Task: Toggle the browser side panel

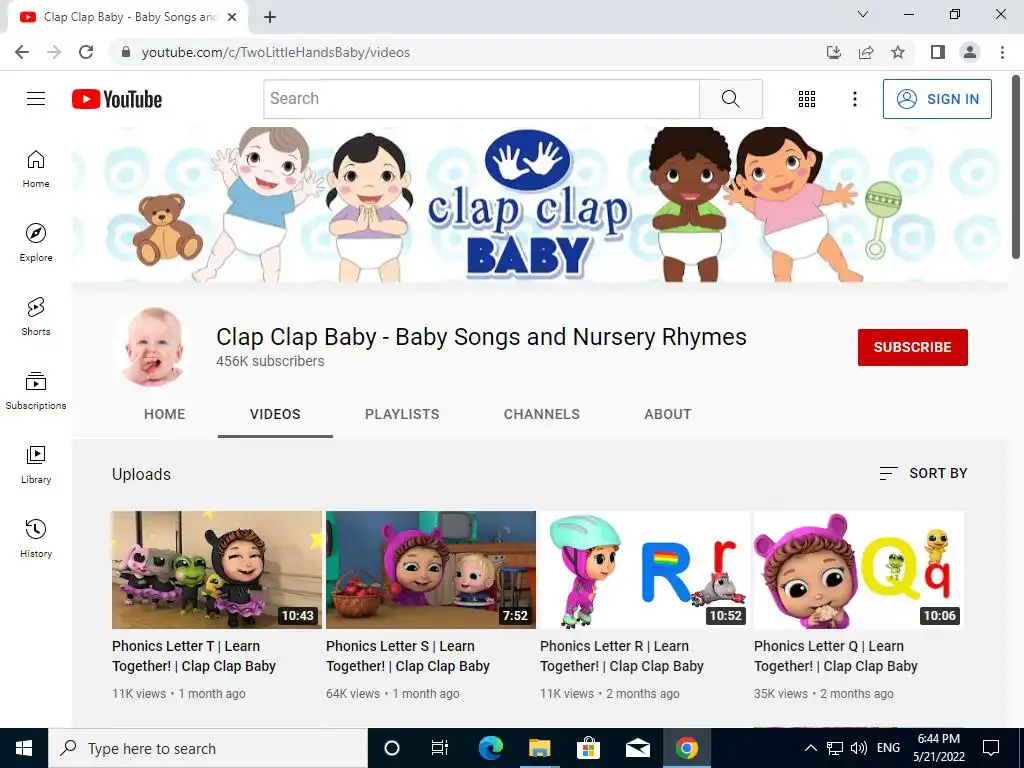Action: click(x=938, y=52)
